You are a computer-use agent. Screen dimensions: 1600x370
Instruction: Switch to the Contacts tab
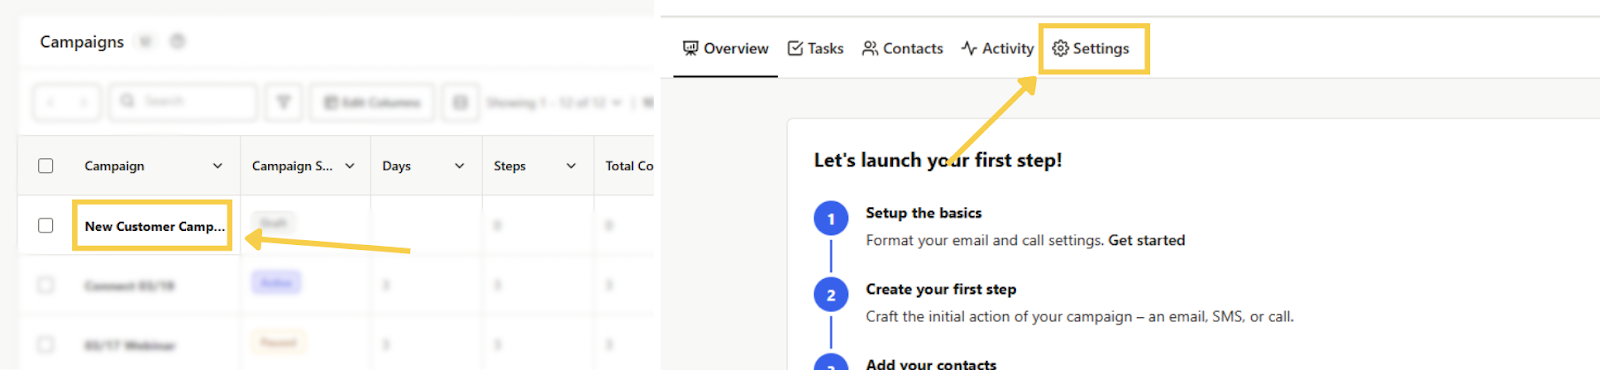tap(903, 48)
